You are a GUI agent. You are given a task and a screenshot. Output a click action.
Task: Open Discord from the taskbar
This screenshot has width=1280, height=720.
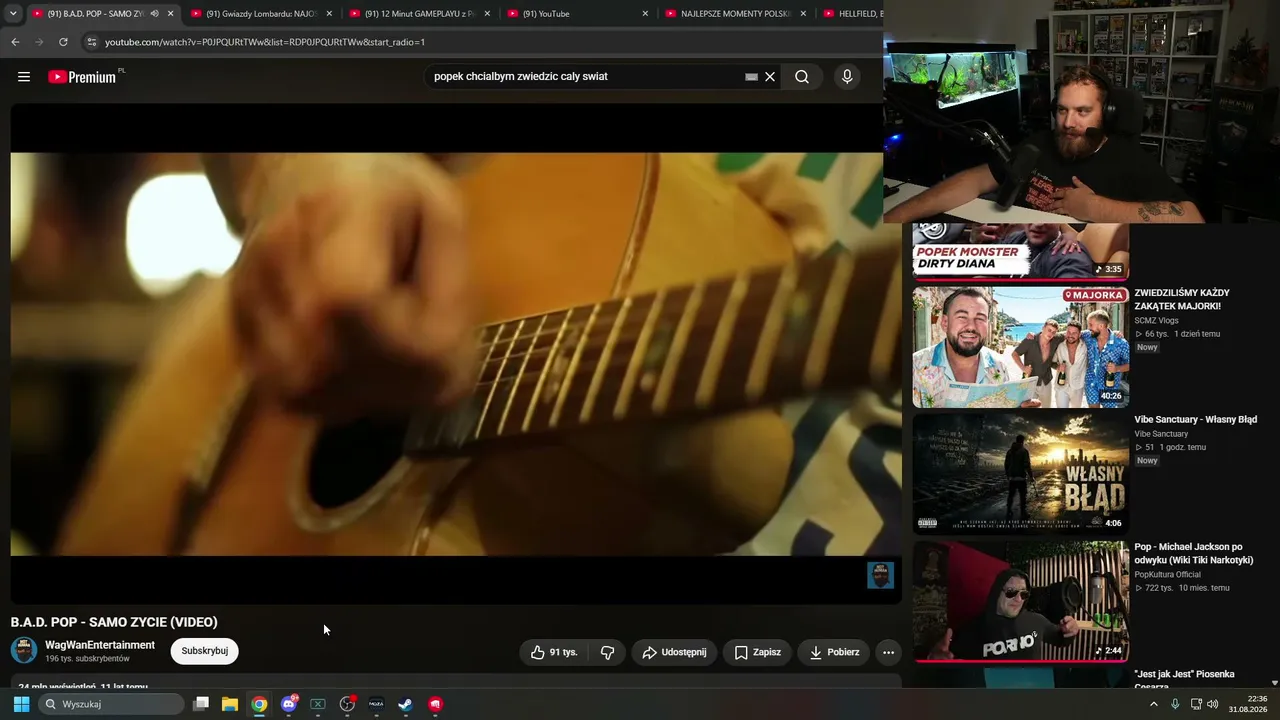tap(289, 704)
